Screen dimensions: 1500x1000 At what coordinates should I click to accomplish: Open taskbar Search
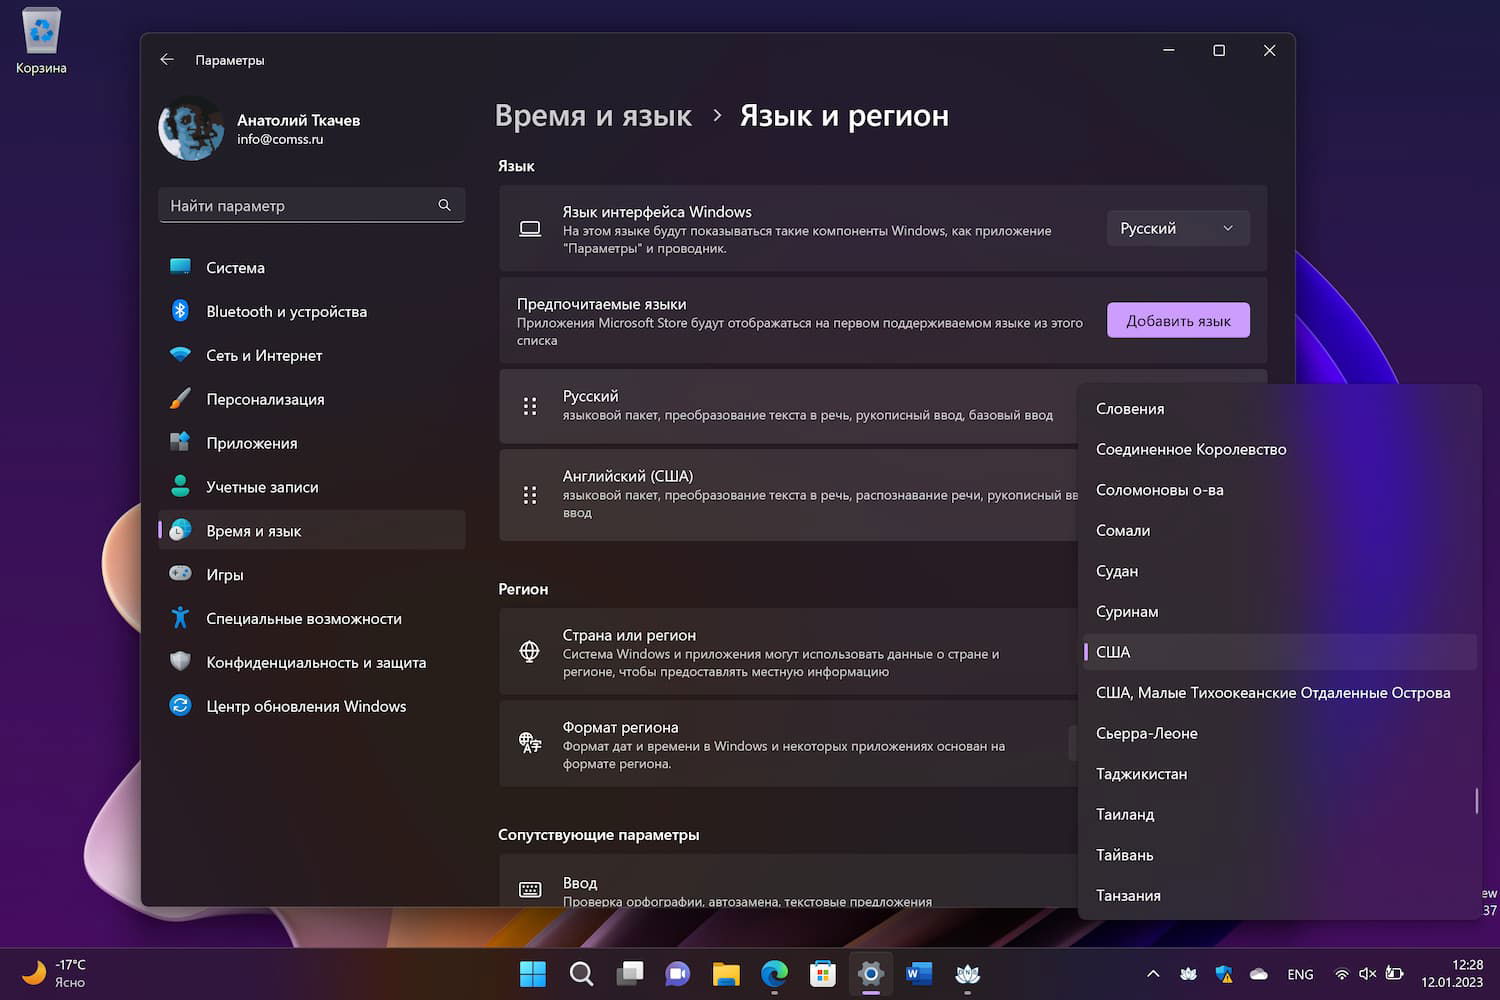581,973
